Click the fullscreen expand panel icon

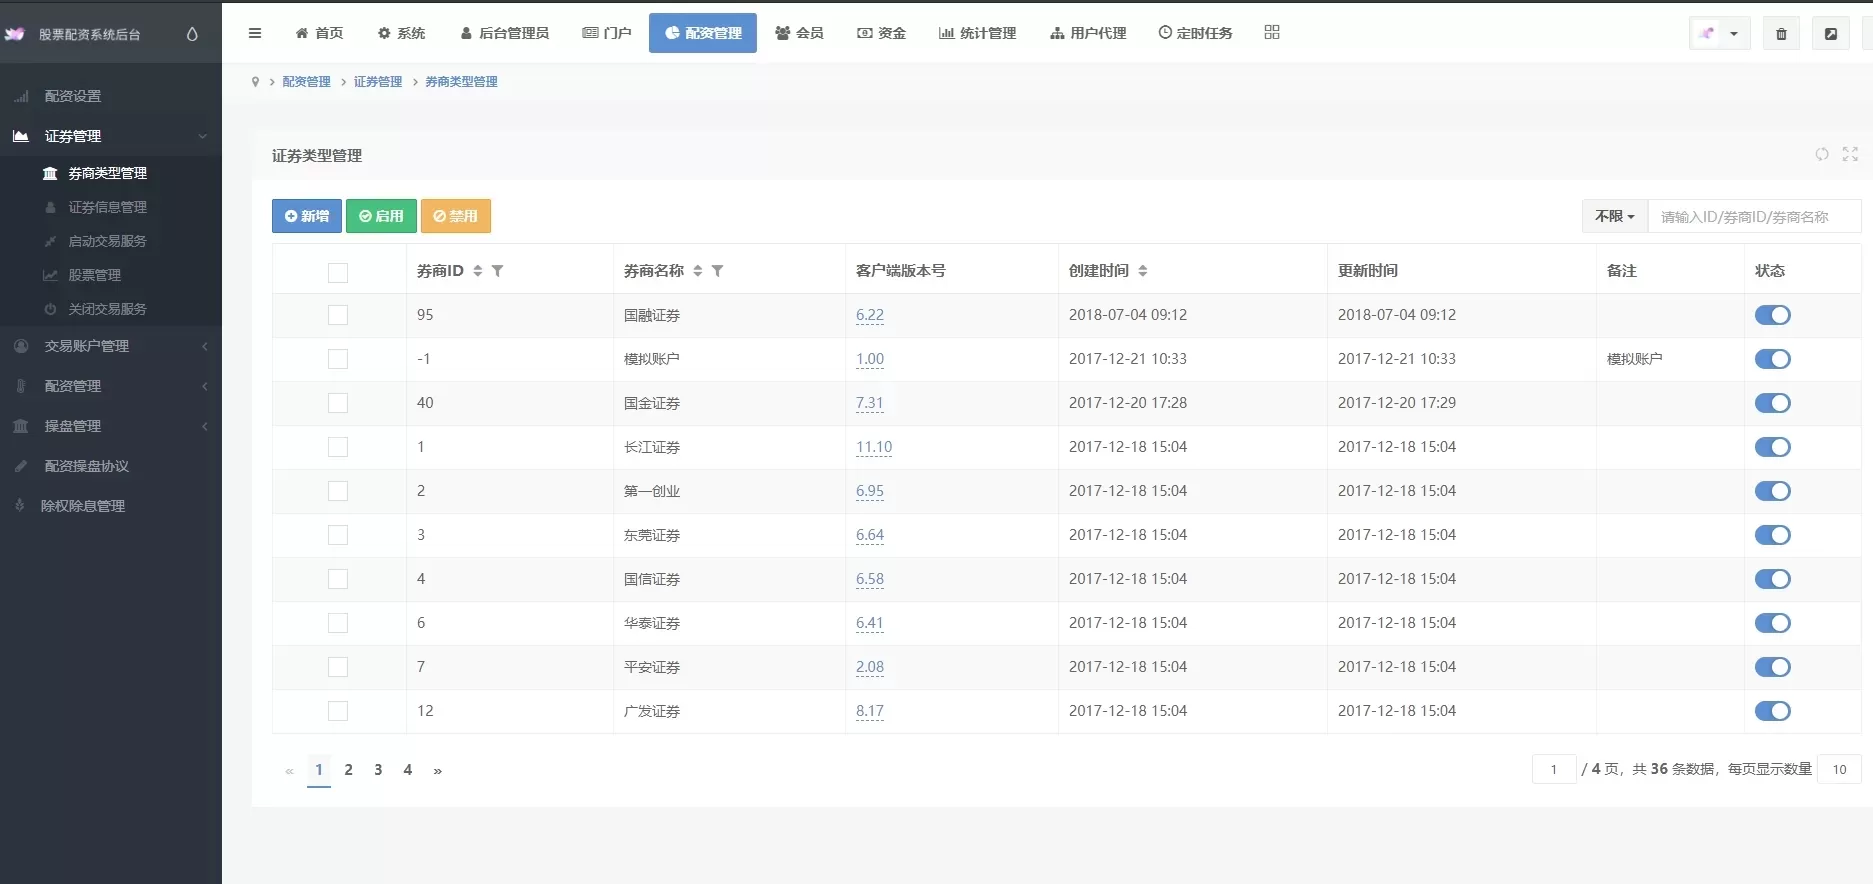click(1850, 154)
